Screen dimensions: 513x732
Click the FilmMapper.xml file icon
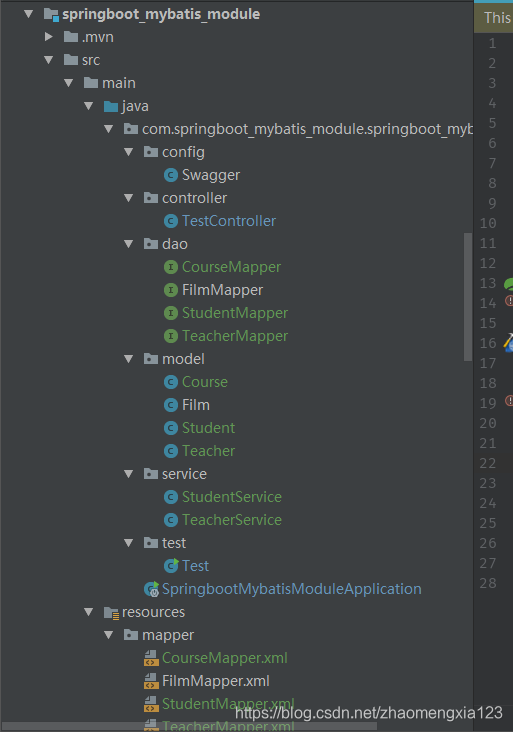tap(151, 681)
